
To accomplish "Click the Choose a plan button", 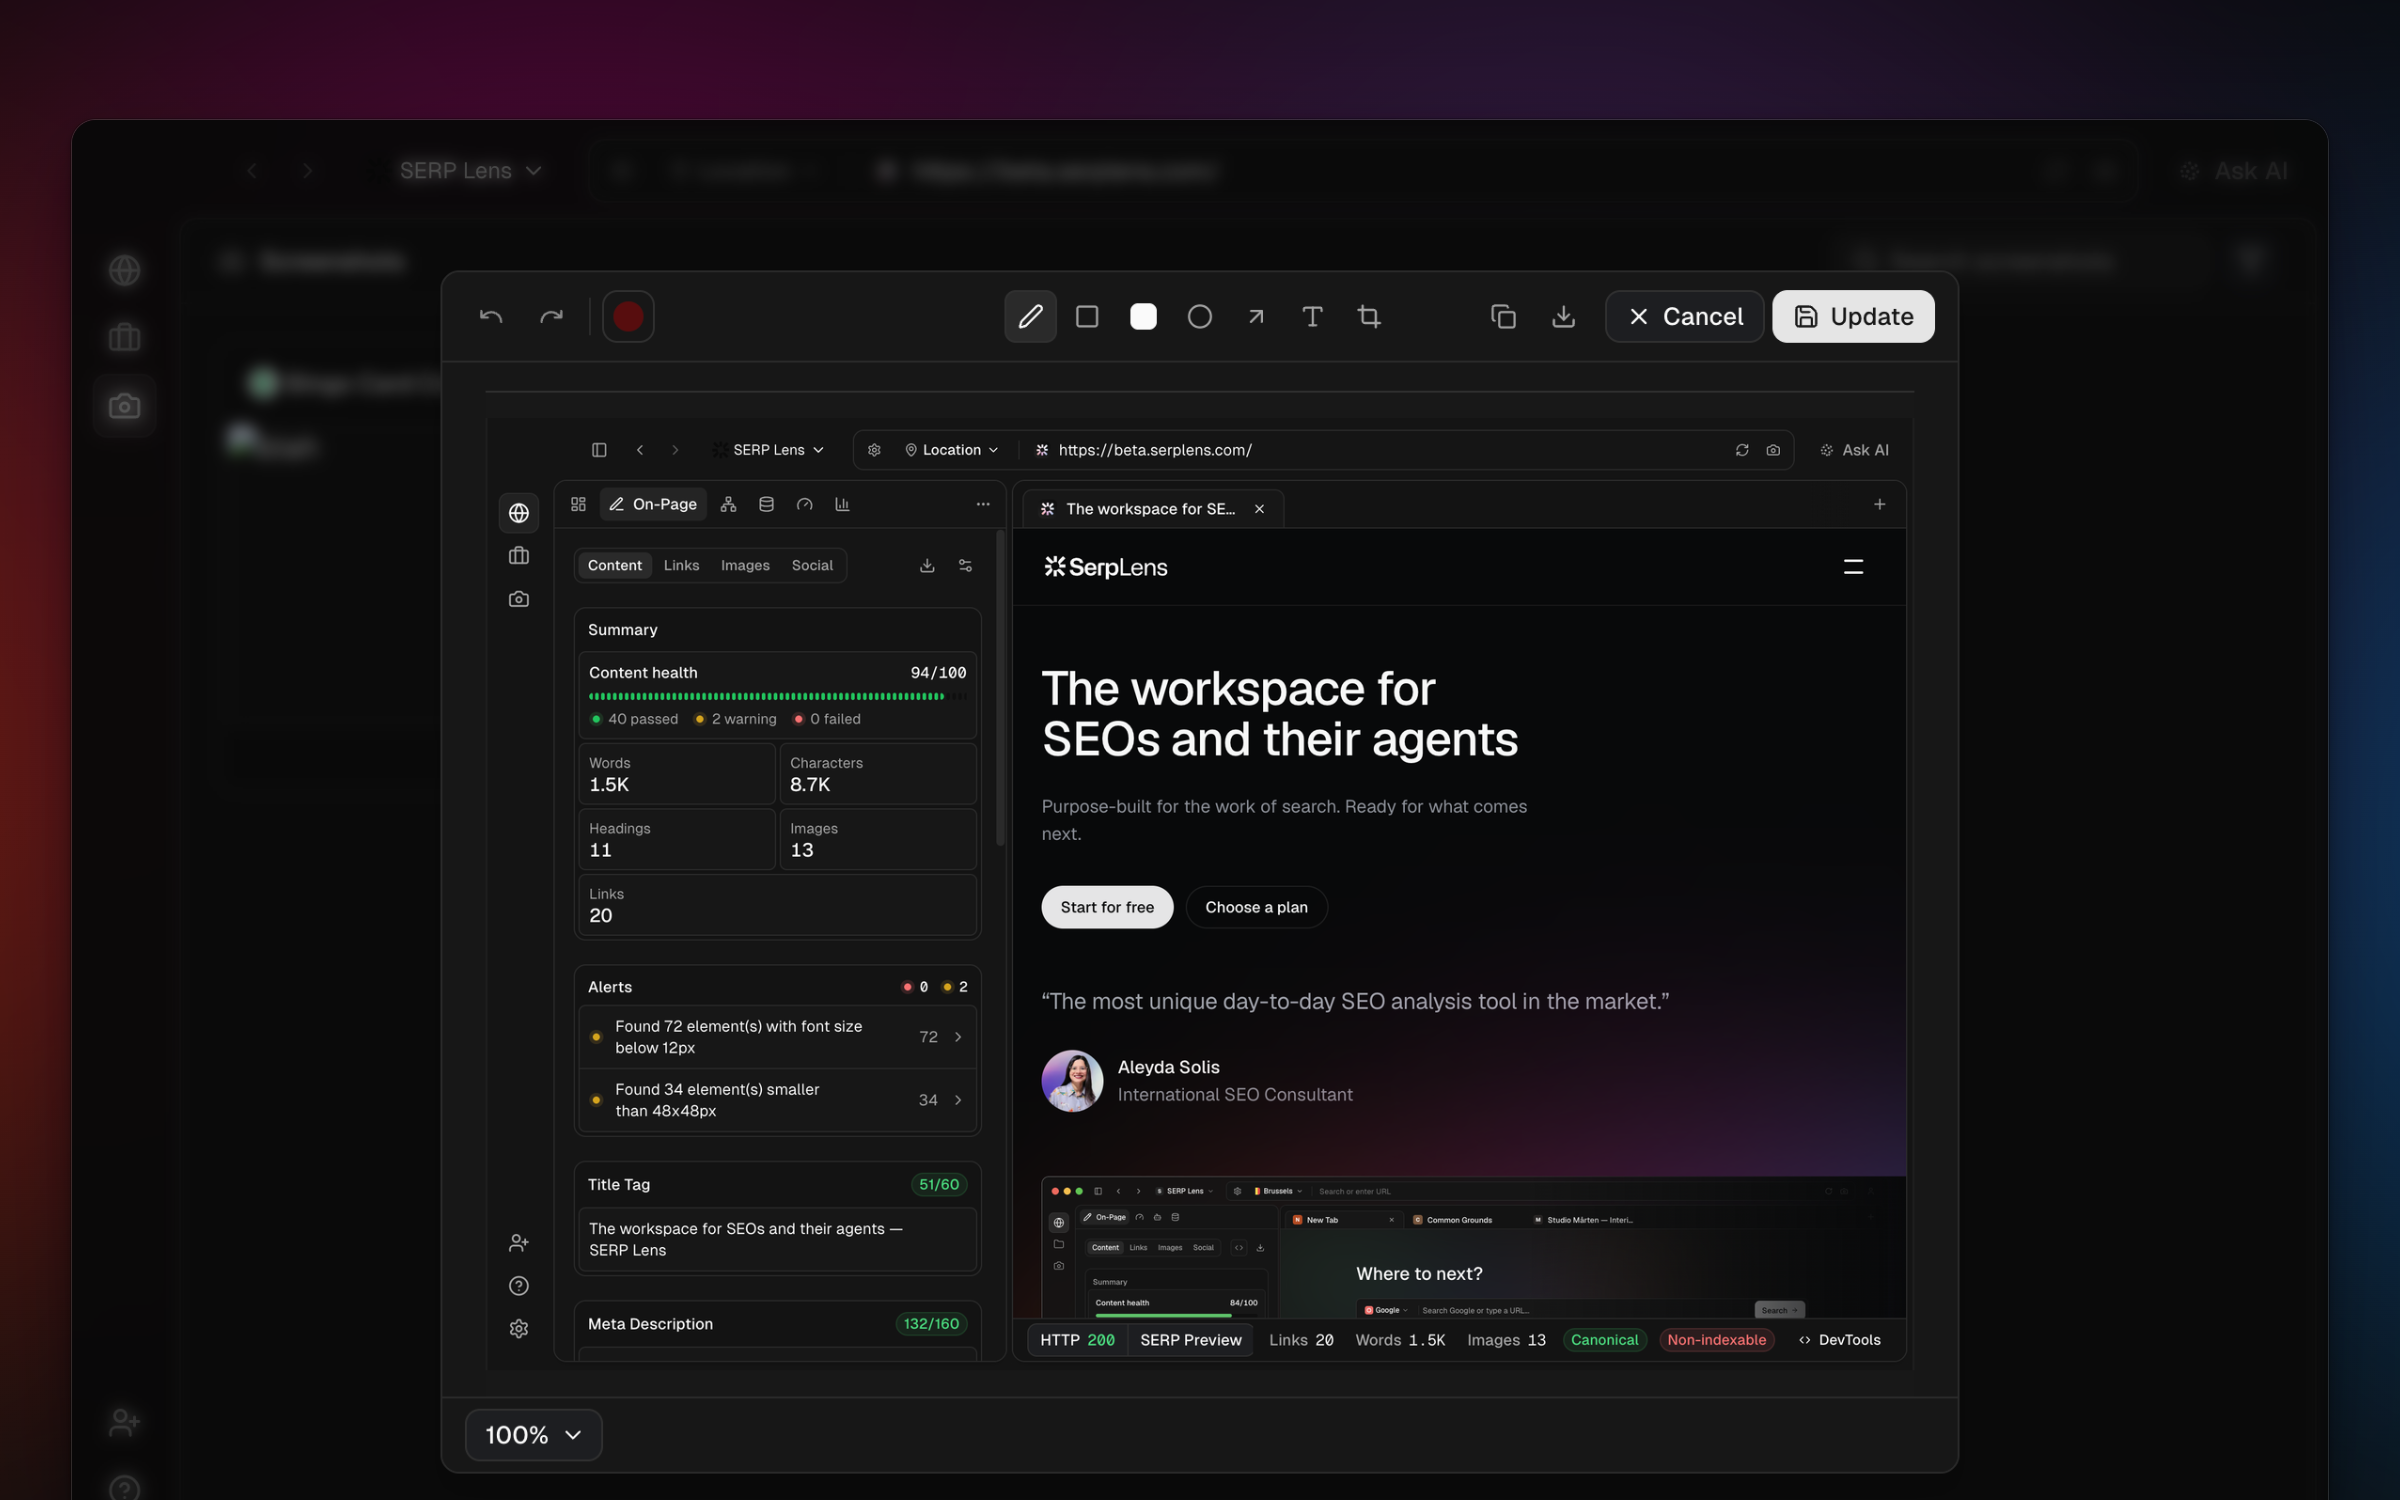I will tap(1256, 907).
